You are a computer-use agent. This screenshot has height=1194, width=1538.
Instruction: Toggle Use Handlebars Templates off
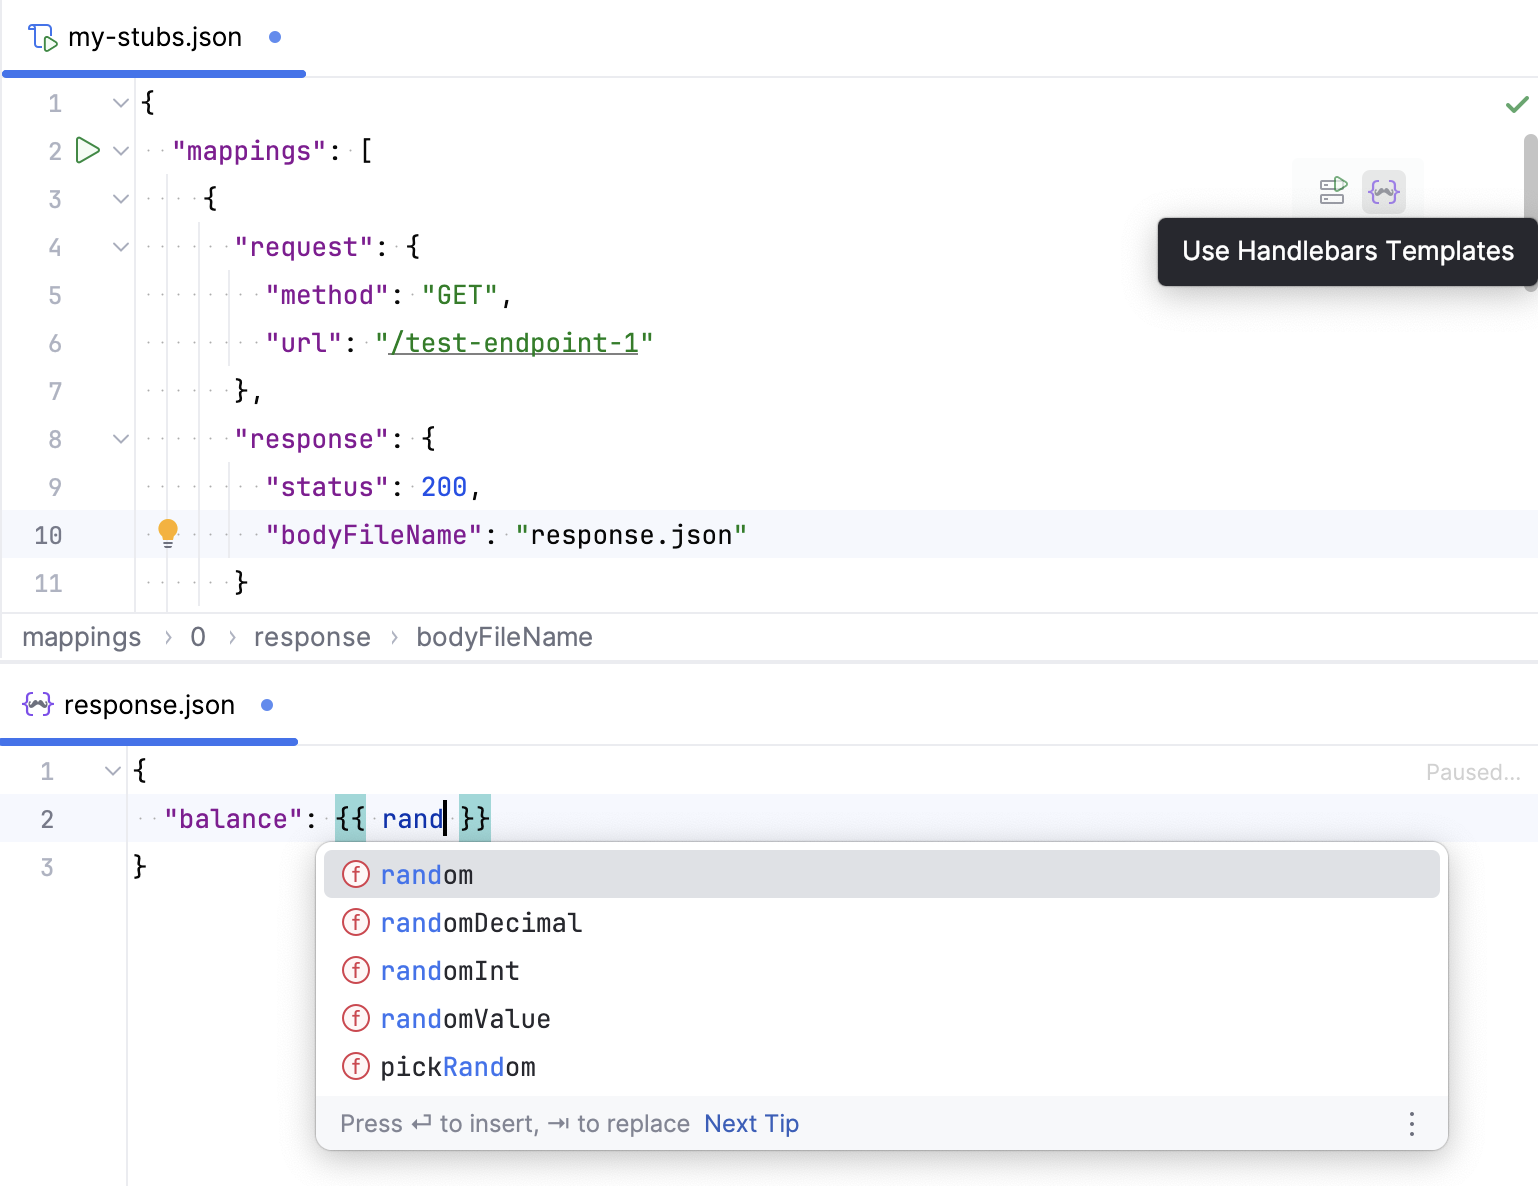1384,191
